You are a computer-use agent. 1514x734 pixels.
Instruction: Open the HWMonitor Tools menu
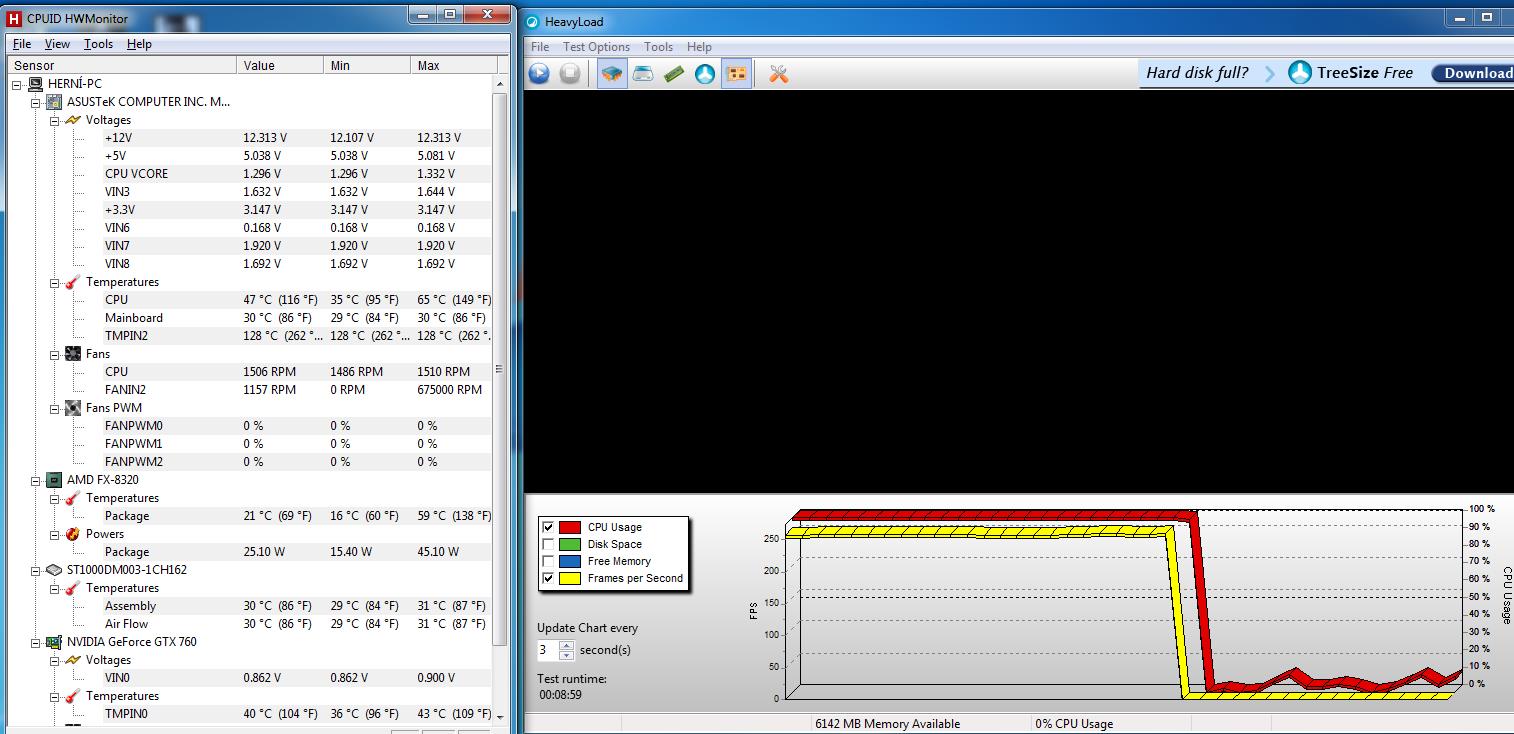pos(98,44)
